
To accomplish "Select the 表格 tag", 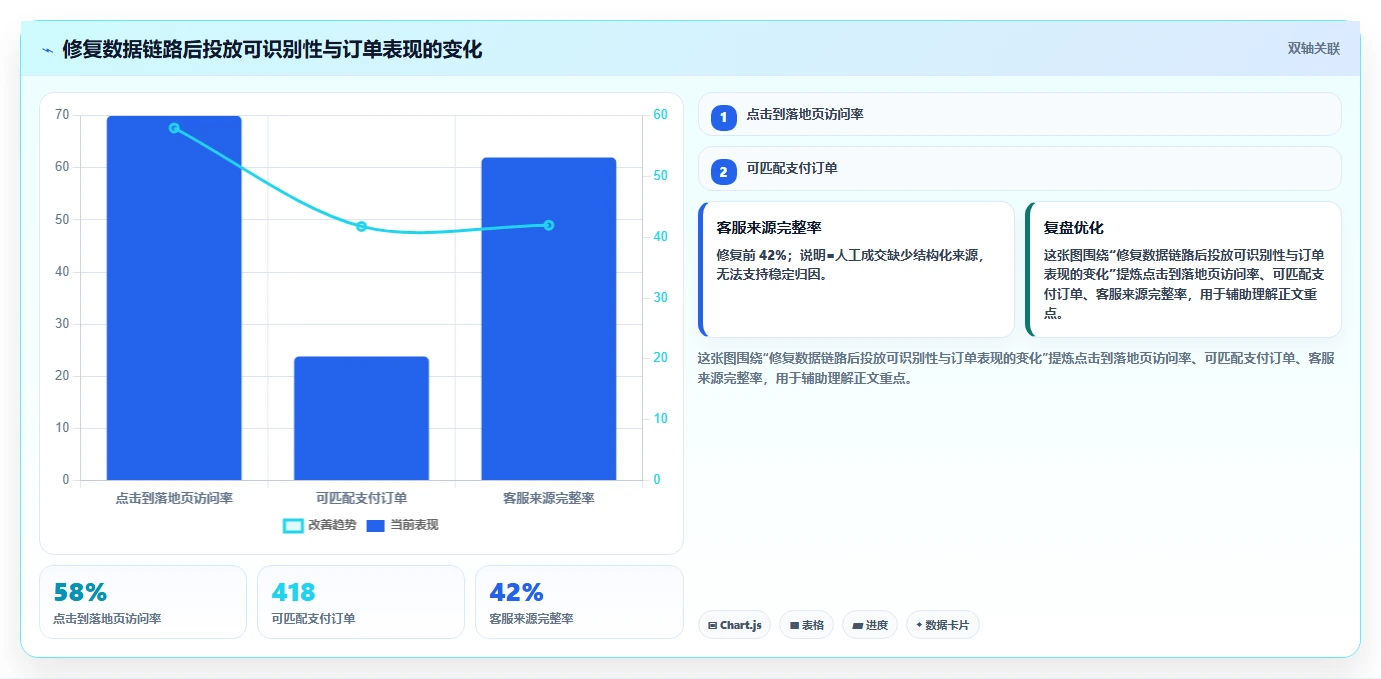I will 807,625.
